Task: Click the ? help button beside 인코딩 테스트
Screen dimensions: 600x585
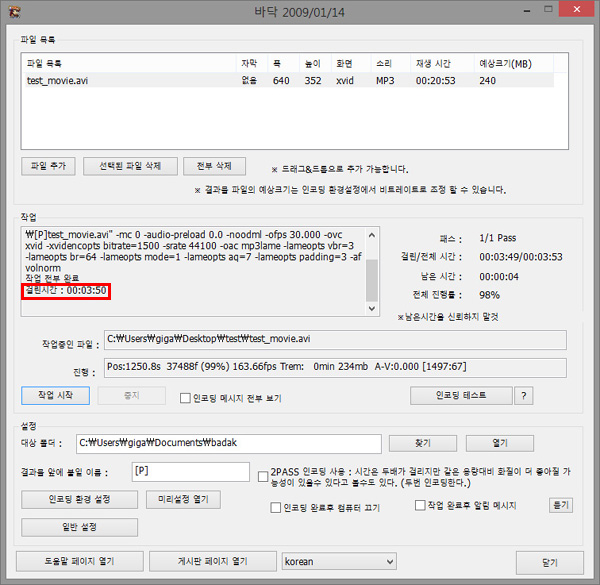Action: pos(522,395)
